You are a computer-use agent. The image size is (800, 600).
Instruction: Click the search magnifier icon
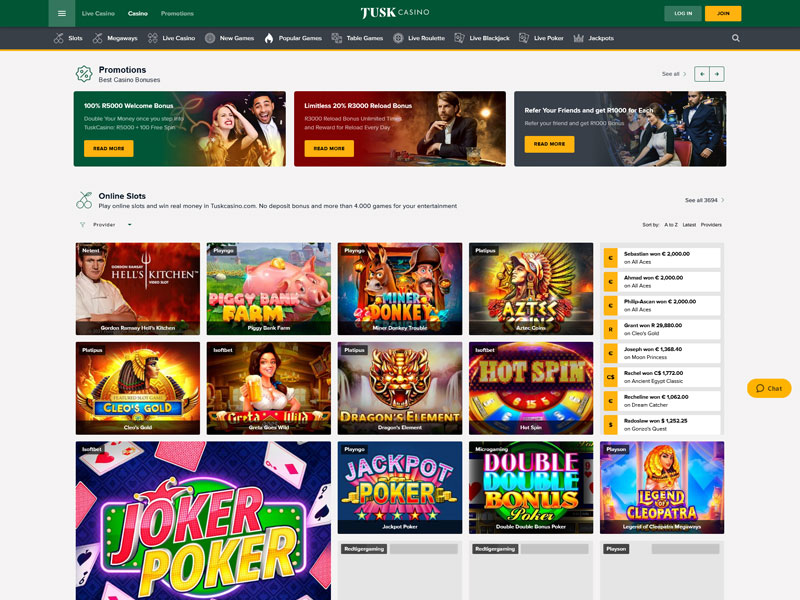735,38
